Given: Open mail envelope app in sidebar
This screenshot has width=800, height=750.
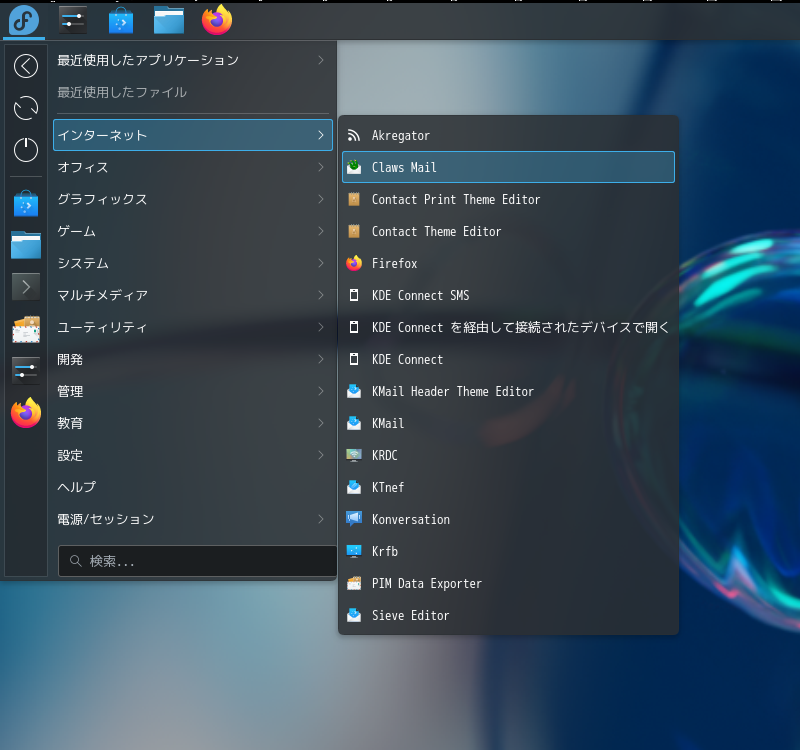Looking at the screenshot, I should (26, 329).
